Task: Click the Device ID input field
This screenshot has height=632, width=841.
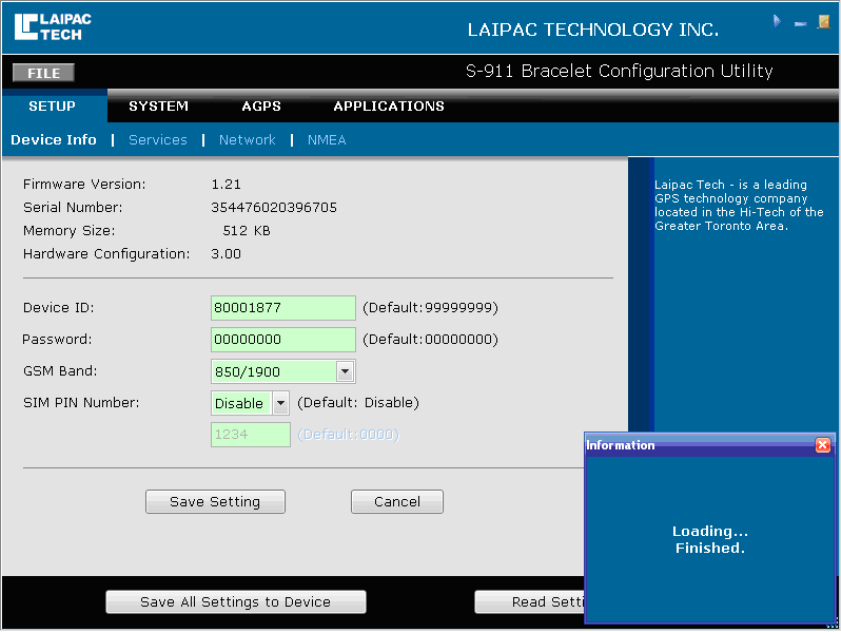Action: click(x=283, y=308)
